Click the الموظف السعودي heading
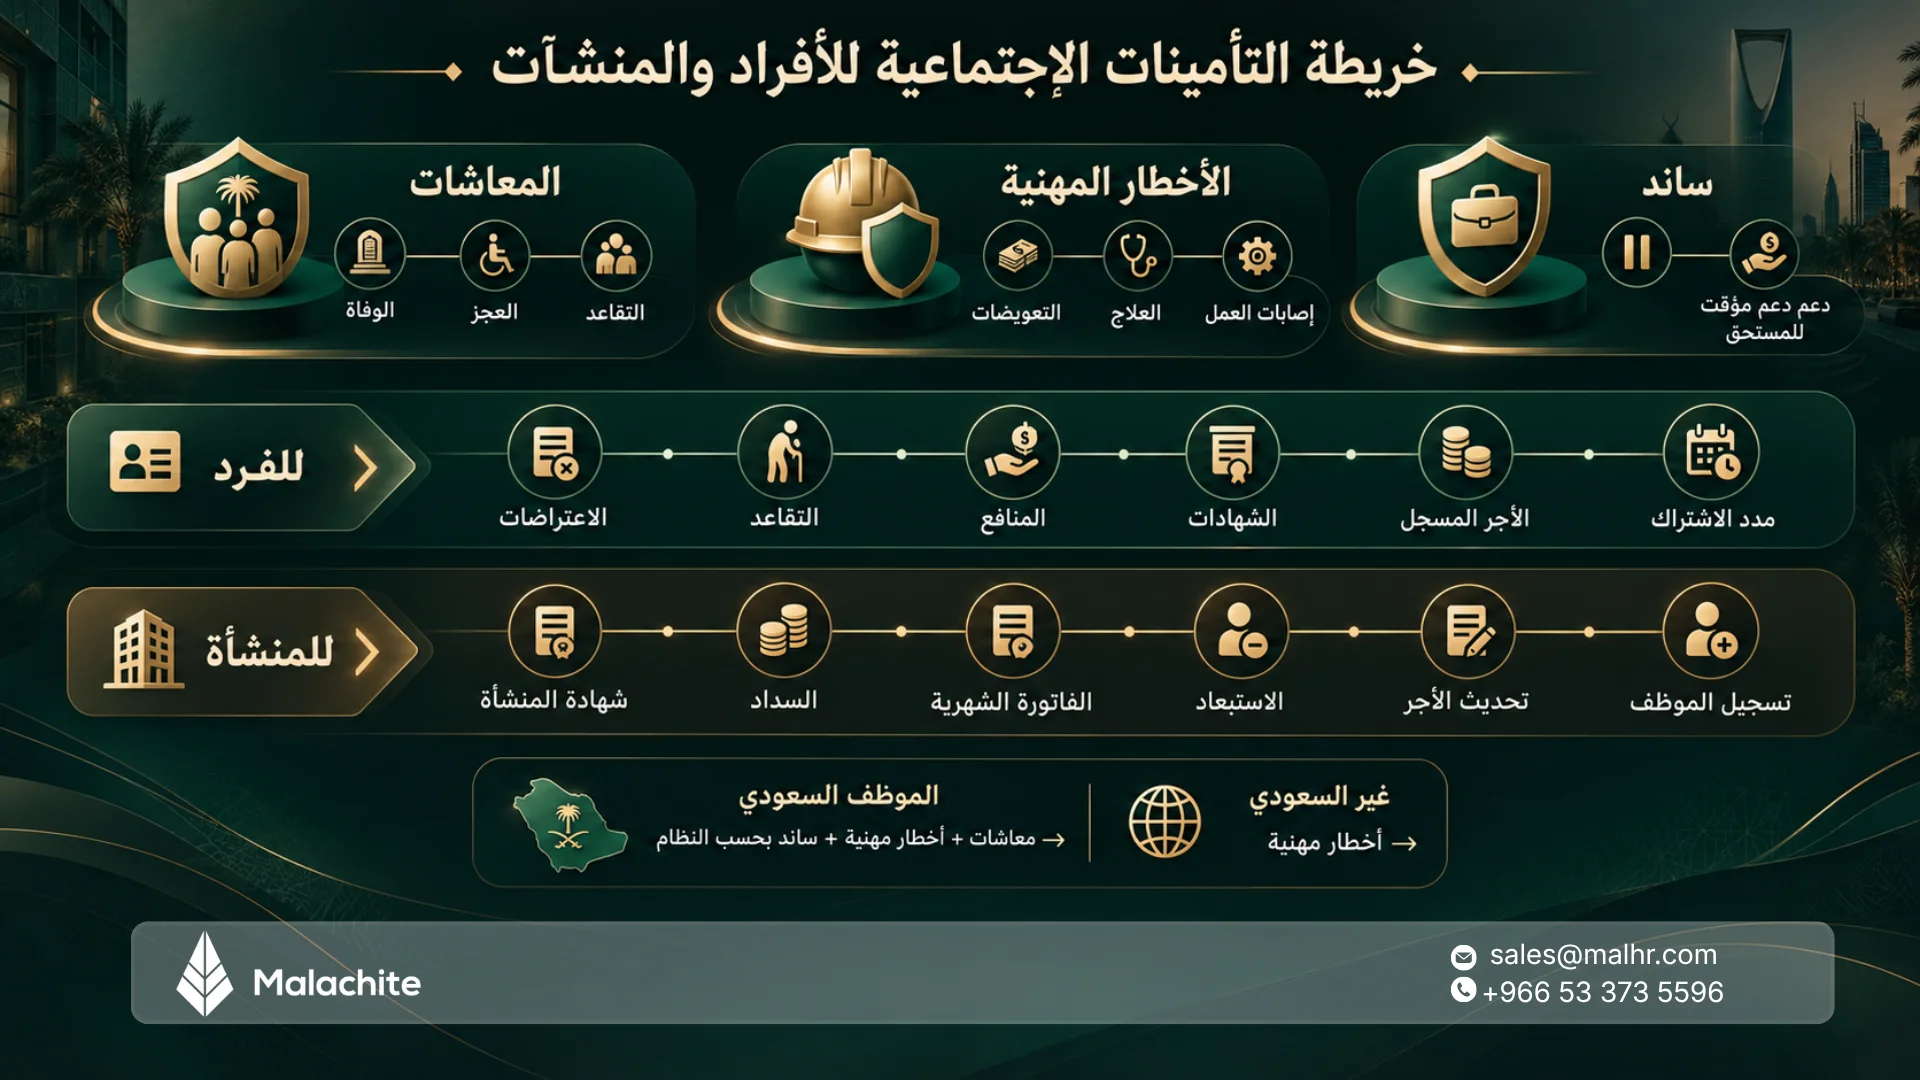Viewport: 1920px width, 1080px height. (839, 796)
